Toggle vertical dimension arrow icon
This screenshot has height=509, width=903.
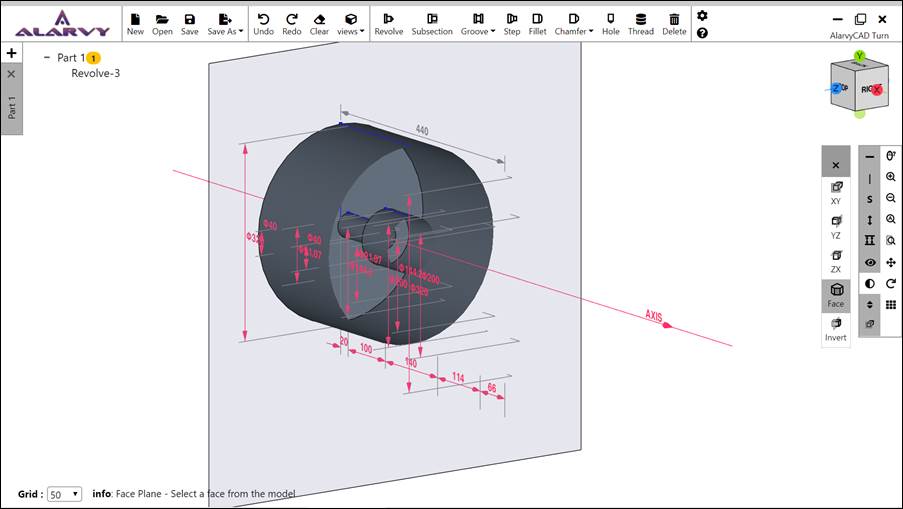point(870,220)
